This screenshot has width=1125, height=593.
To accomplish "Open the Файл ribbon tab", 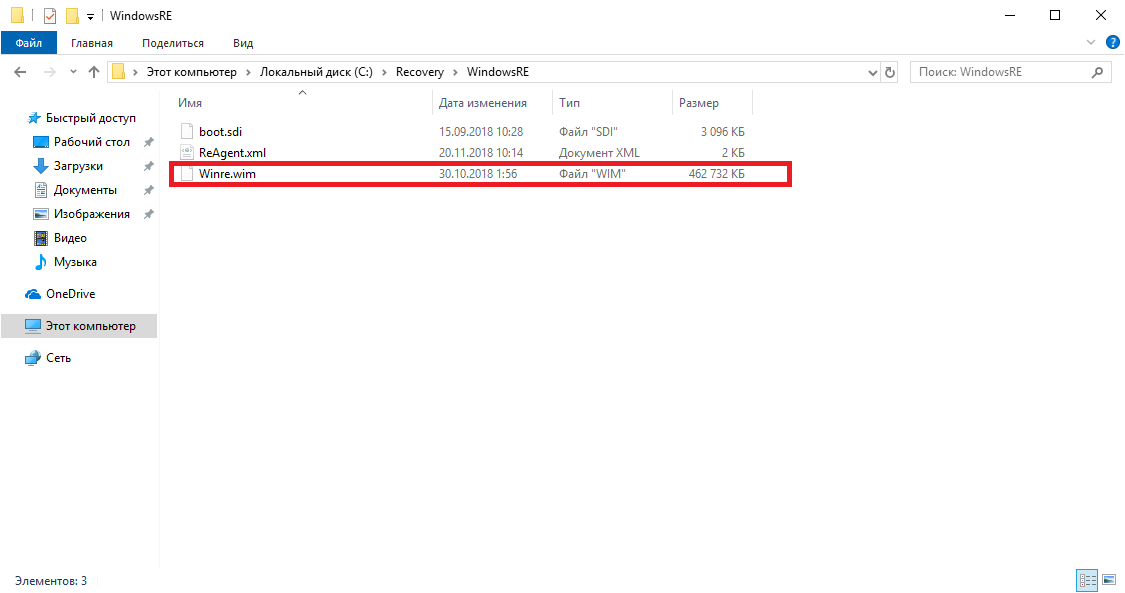I will (x=29, y=43).
